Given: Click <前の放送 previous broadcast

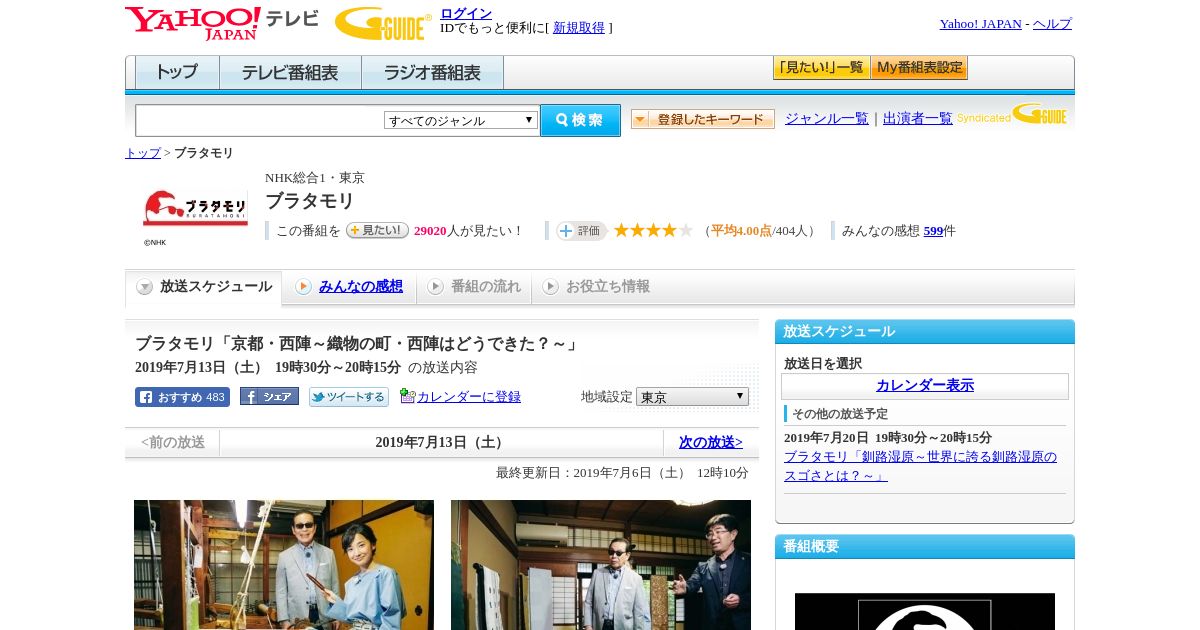Looking at the screenshot, I should point(173,442).
